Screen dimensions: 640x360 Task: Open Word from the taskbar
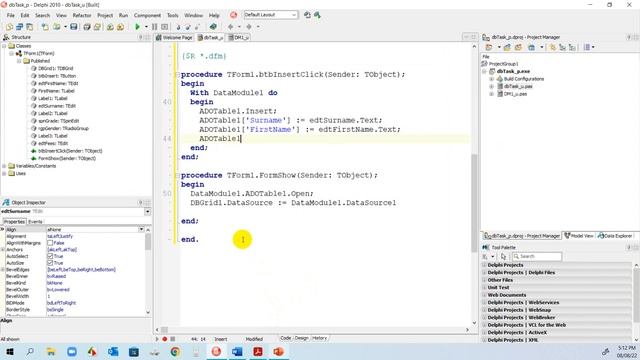237,351
